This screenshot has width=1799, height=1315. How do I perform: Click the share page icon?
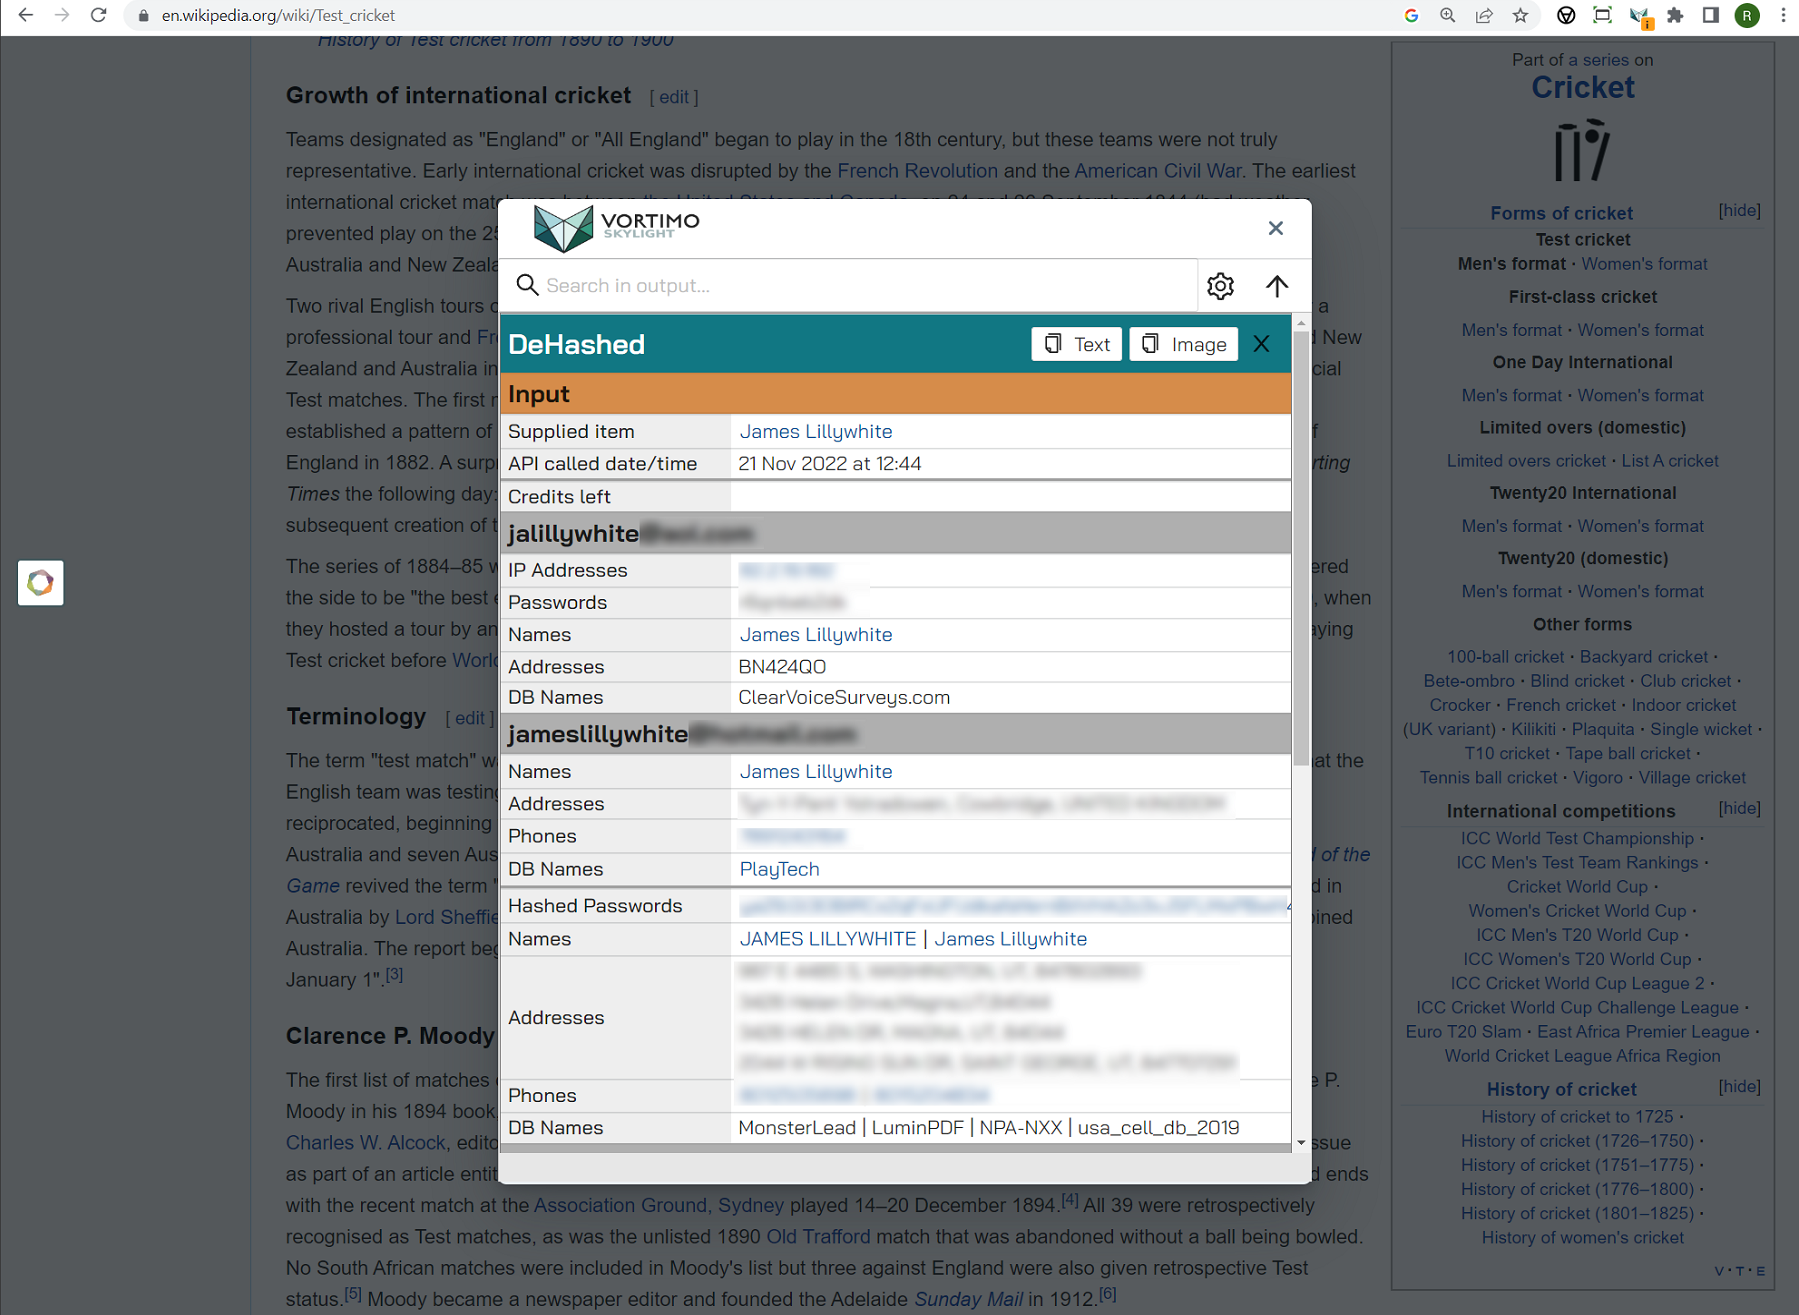click(x=1484, y=15)
